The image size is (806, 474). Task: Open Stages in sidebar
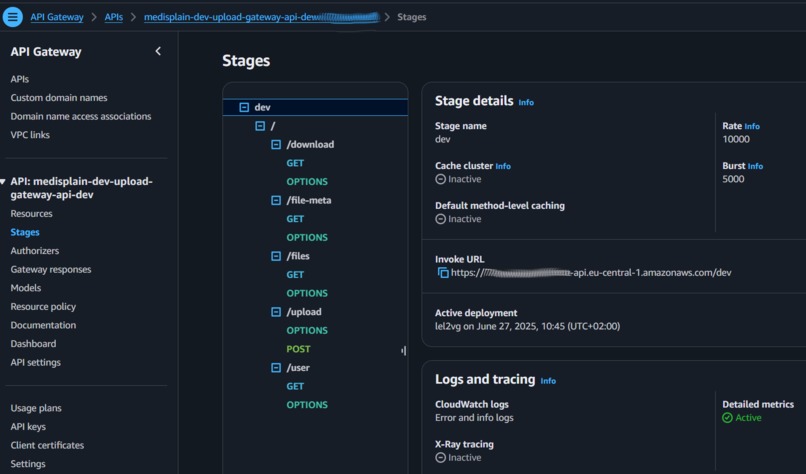(x=25, y=232)
